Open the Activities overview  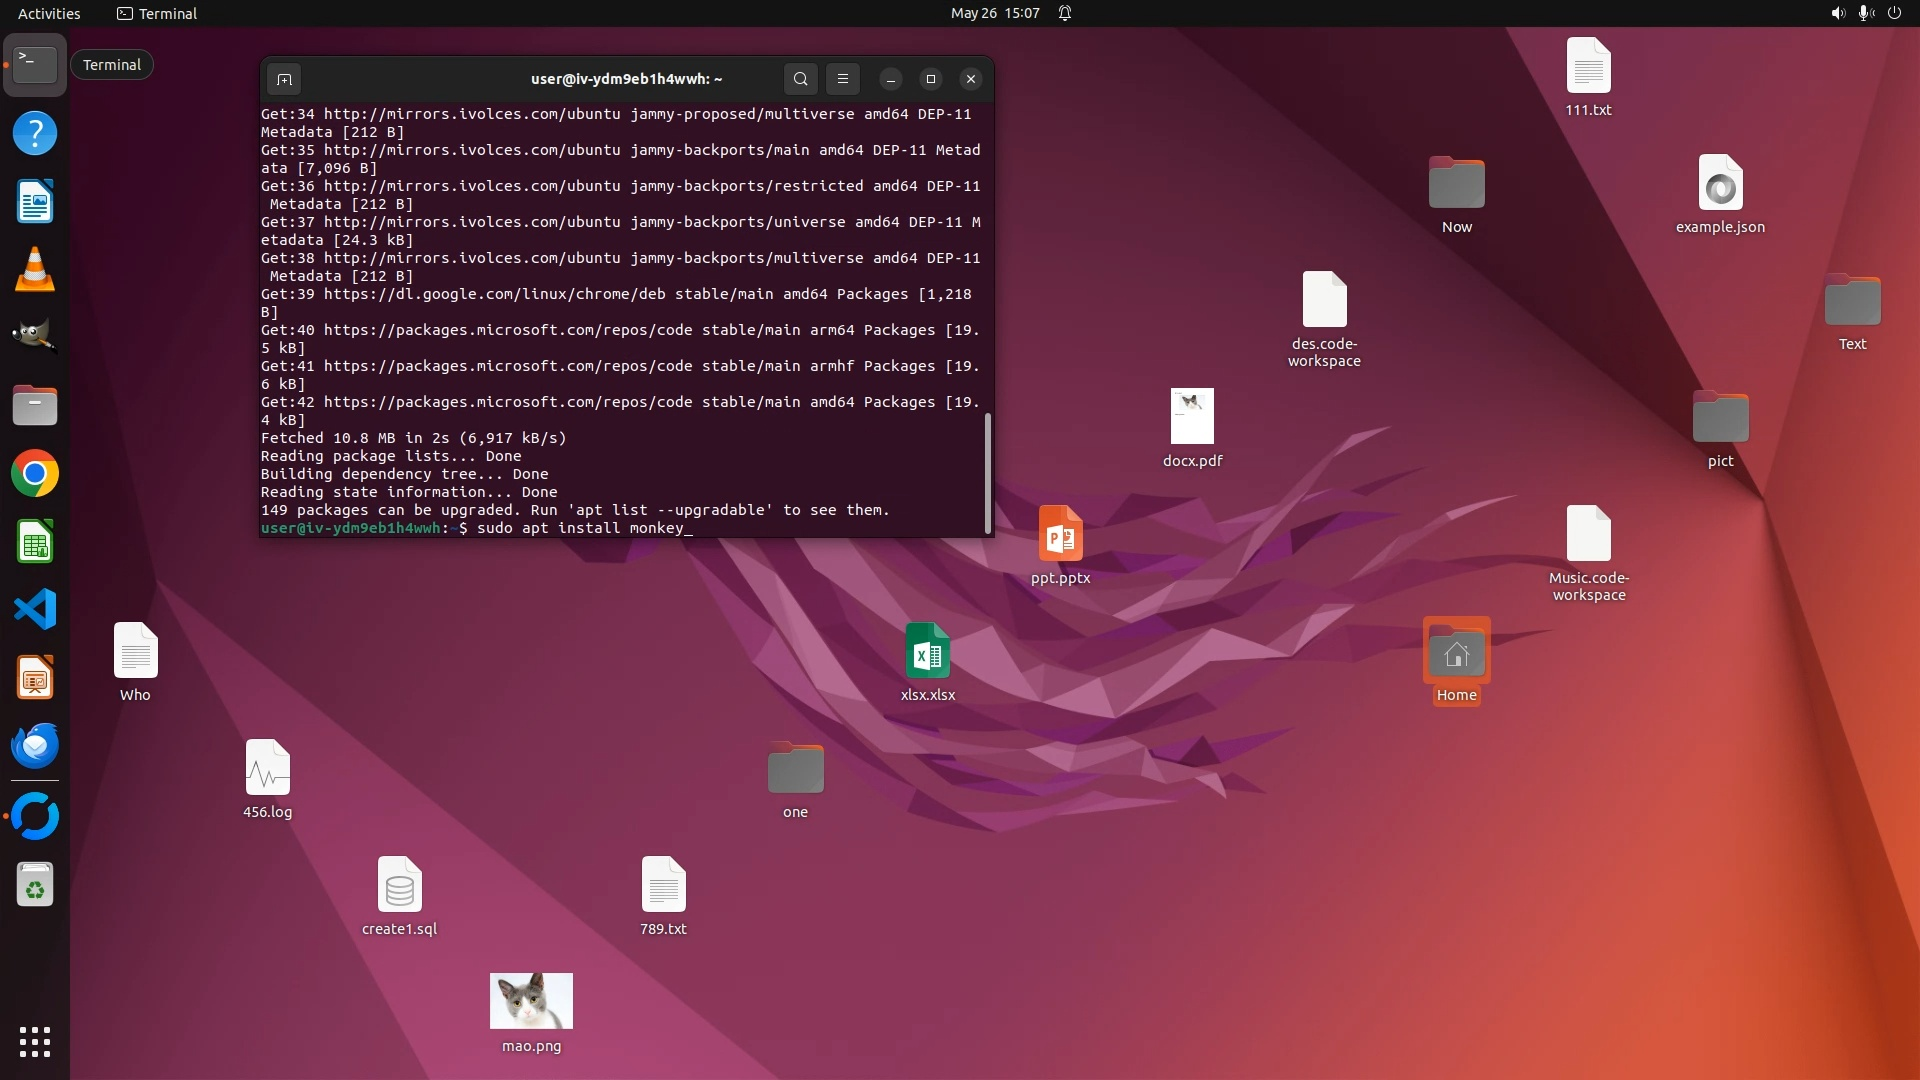point(49,13)
